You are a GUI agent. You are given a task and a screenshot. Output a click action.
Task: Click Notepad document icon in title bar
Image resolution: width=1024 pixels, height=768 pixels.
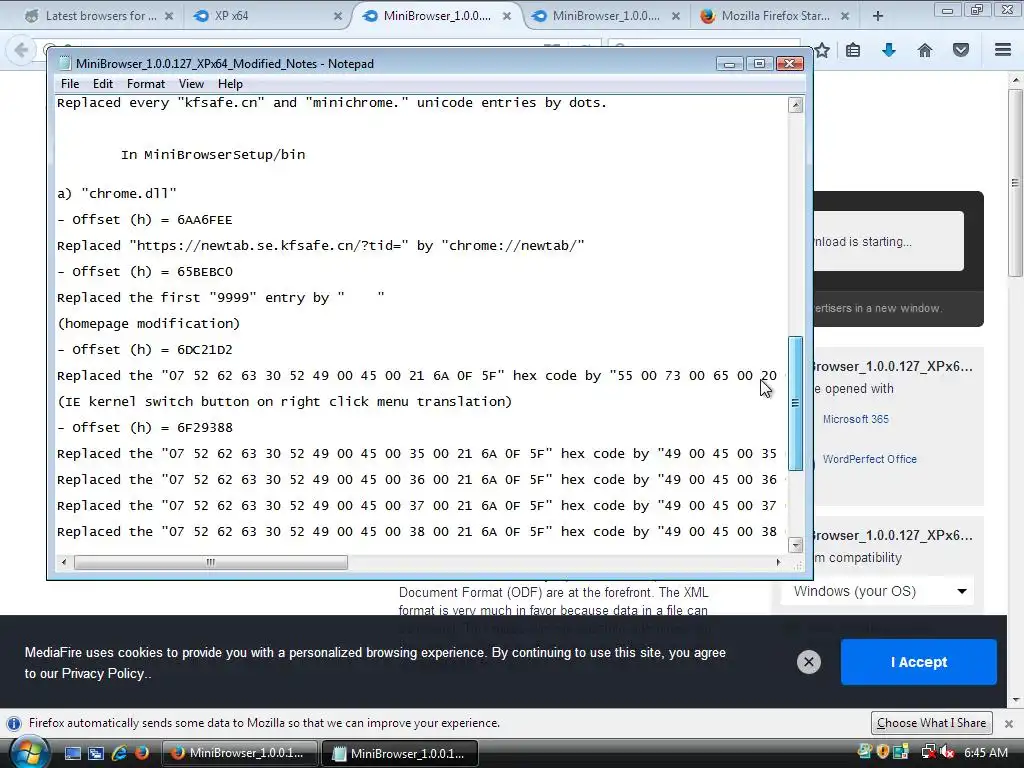(x=64, y=63)
